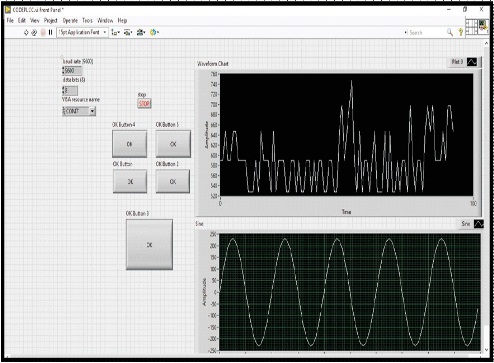Screen dimensions: 494x363
Task: Show the Context Help question mark
Action: [x=461, y=32]
